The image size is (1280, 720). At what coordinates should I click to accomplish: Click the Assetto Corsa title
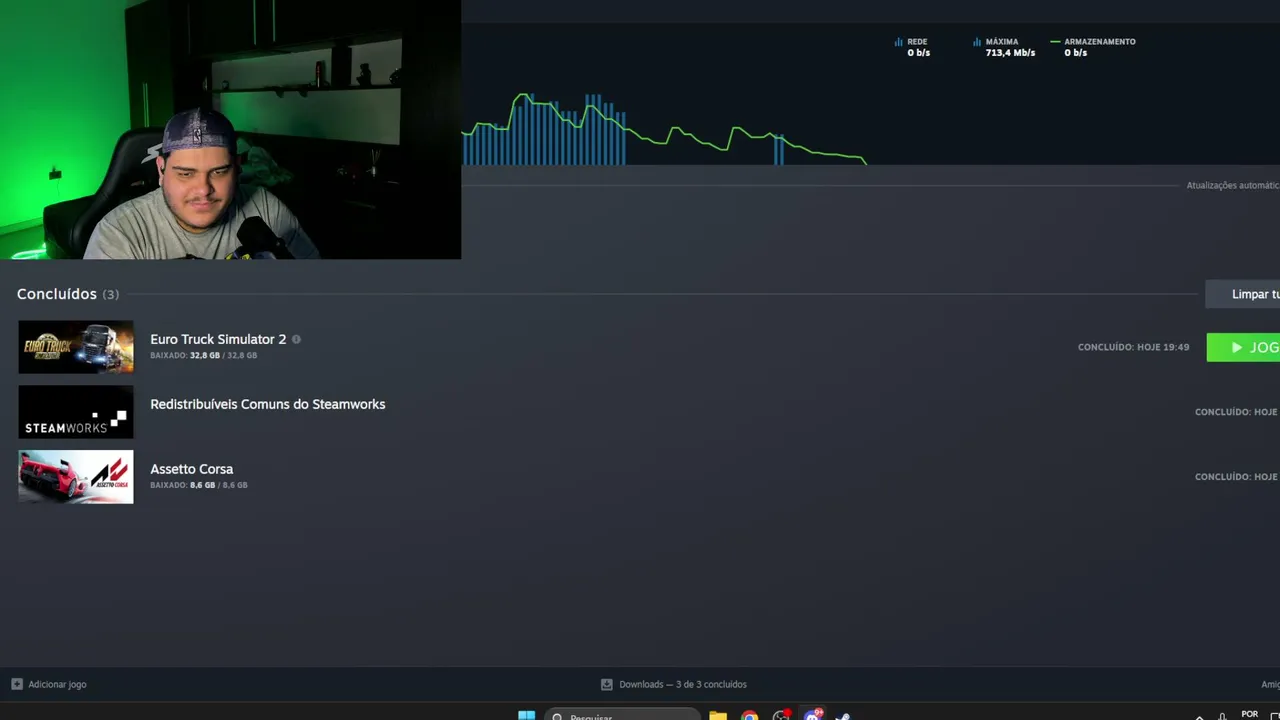(191, 469)
